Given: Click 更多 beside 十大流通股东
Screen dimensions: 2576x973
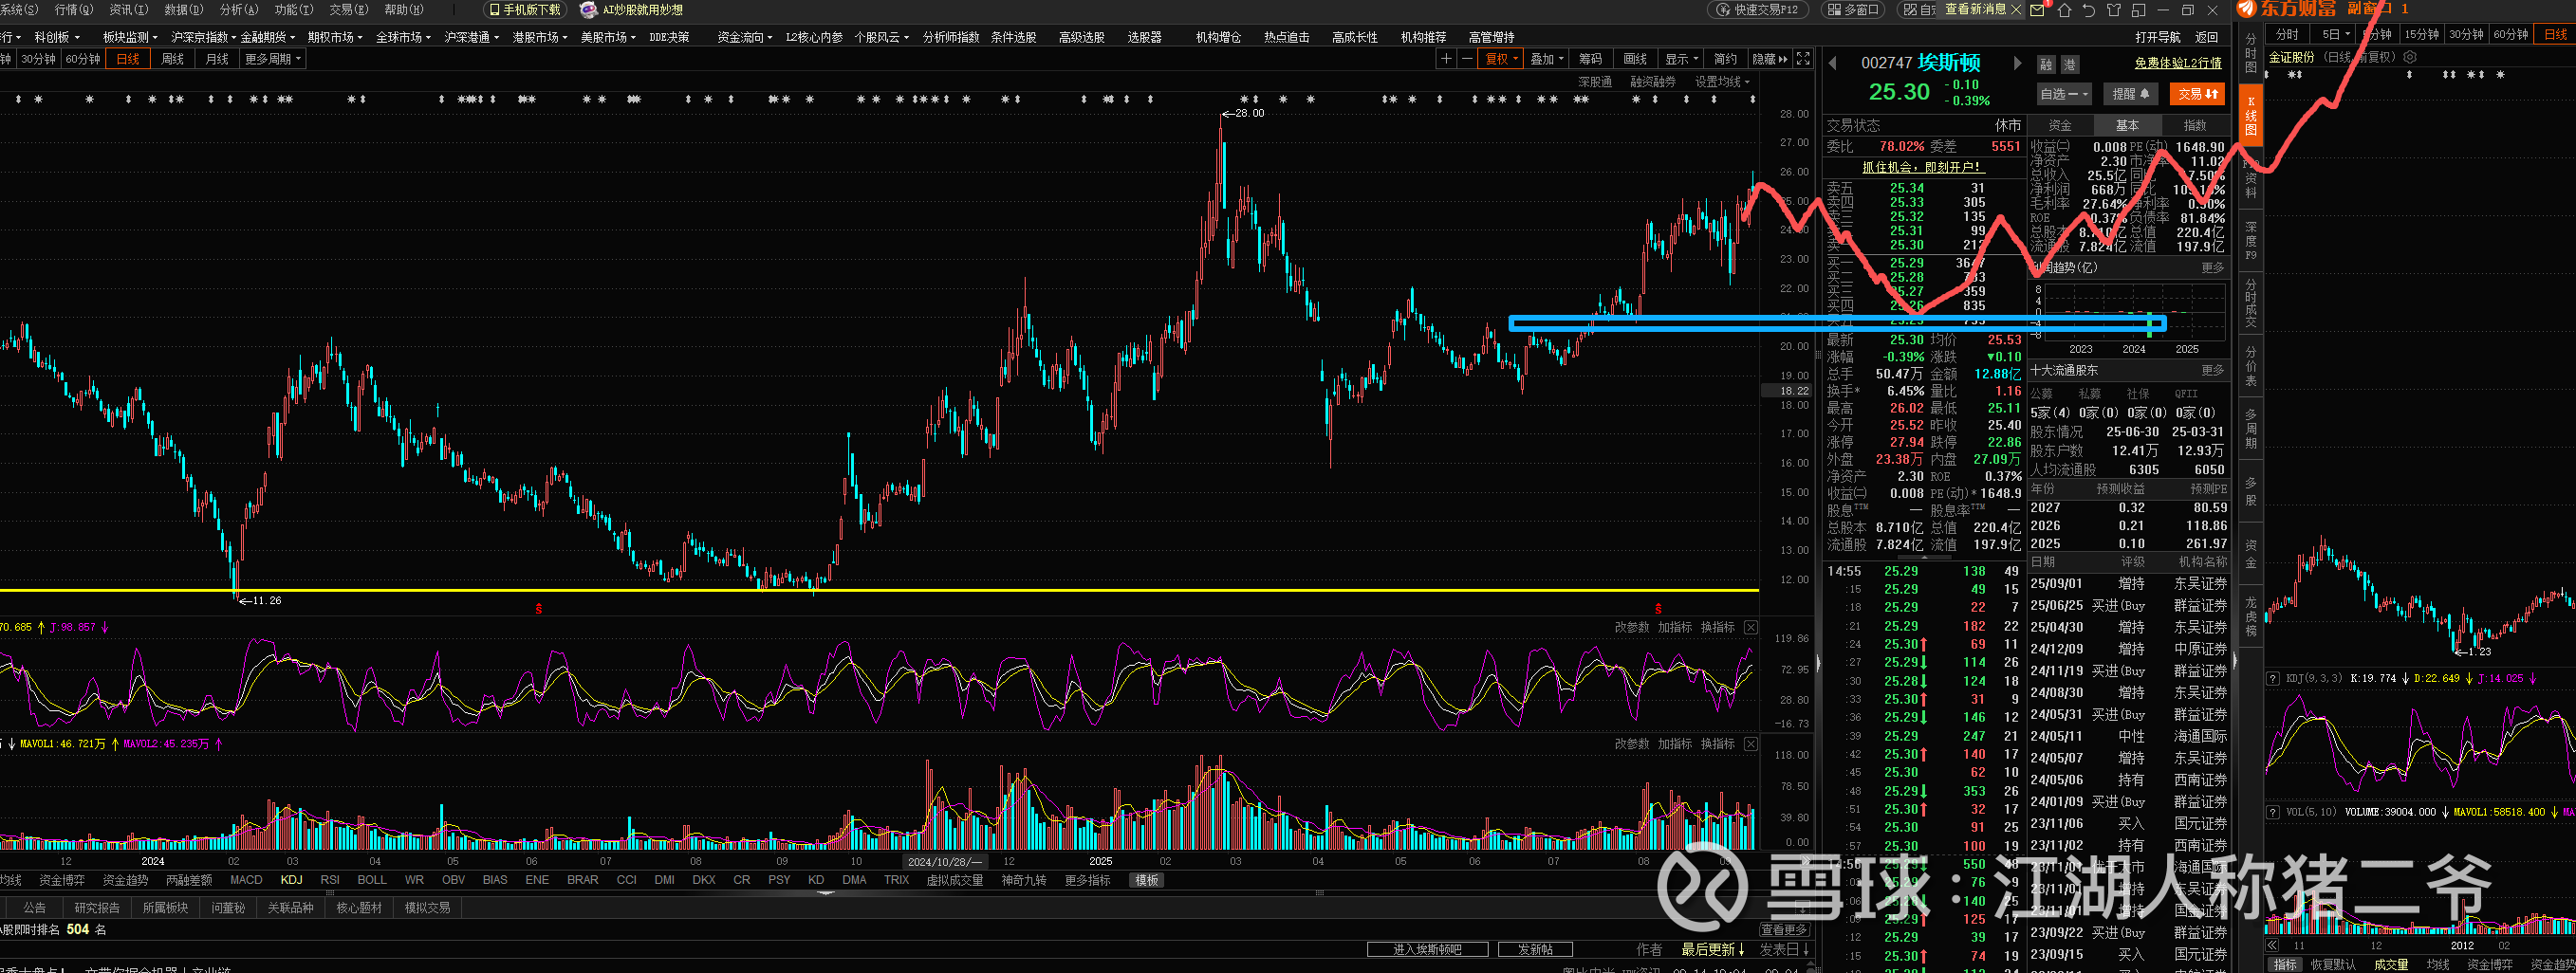Looking at the screenshot, I should (2213, 370).
